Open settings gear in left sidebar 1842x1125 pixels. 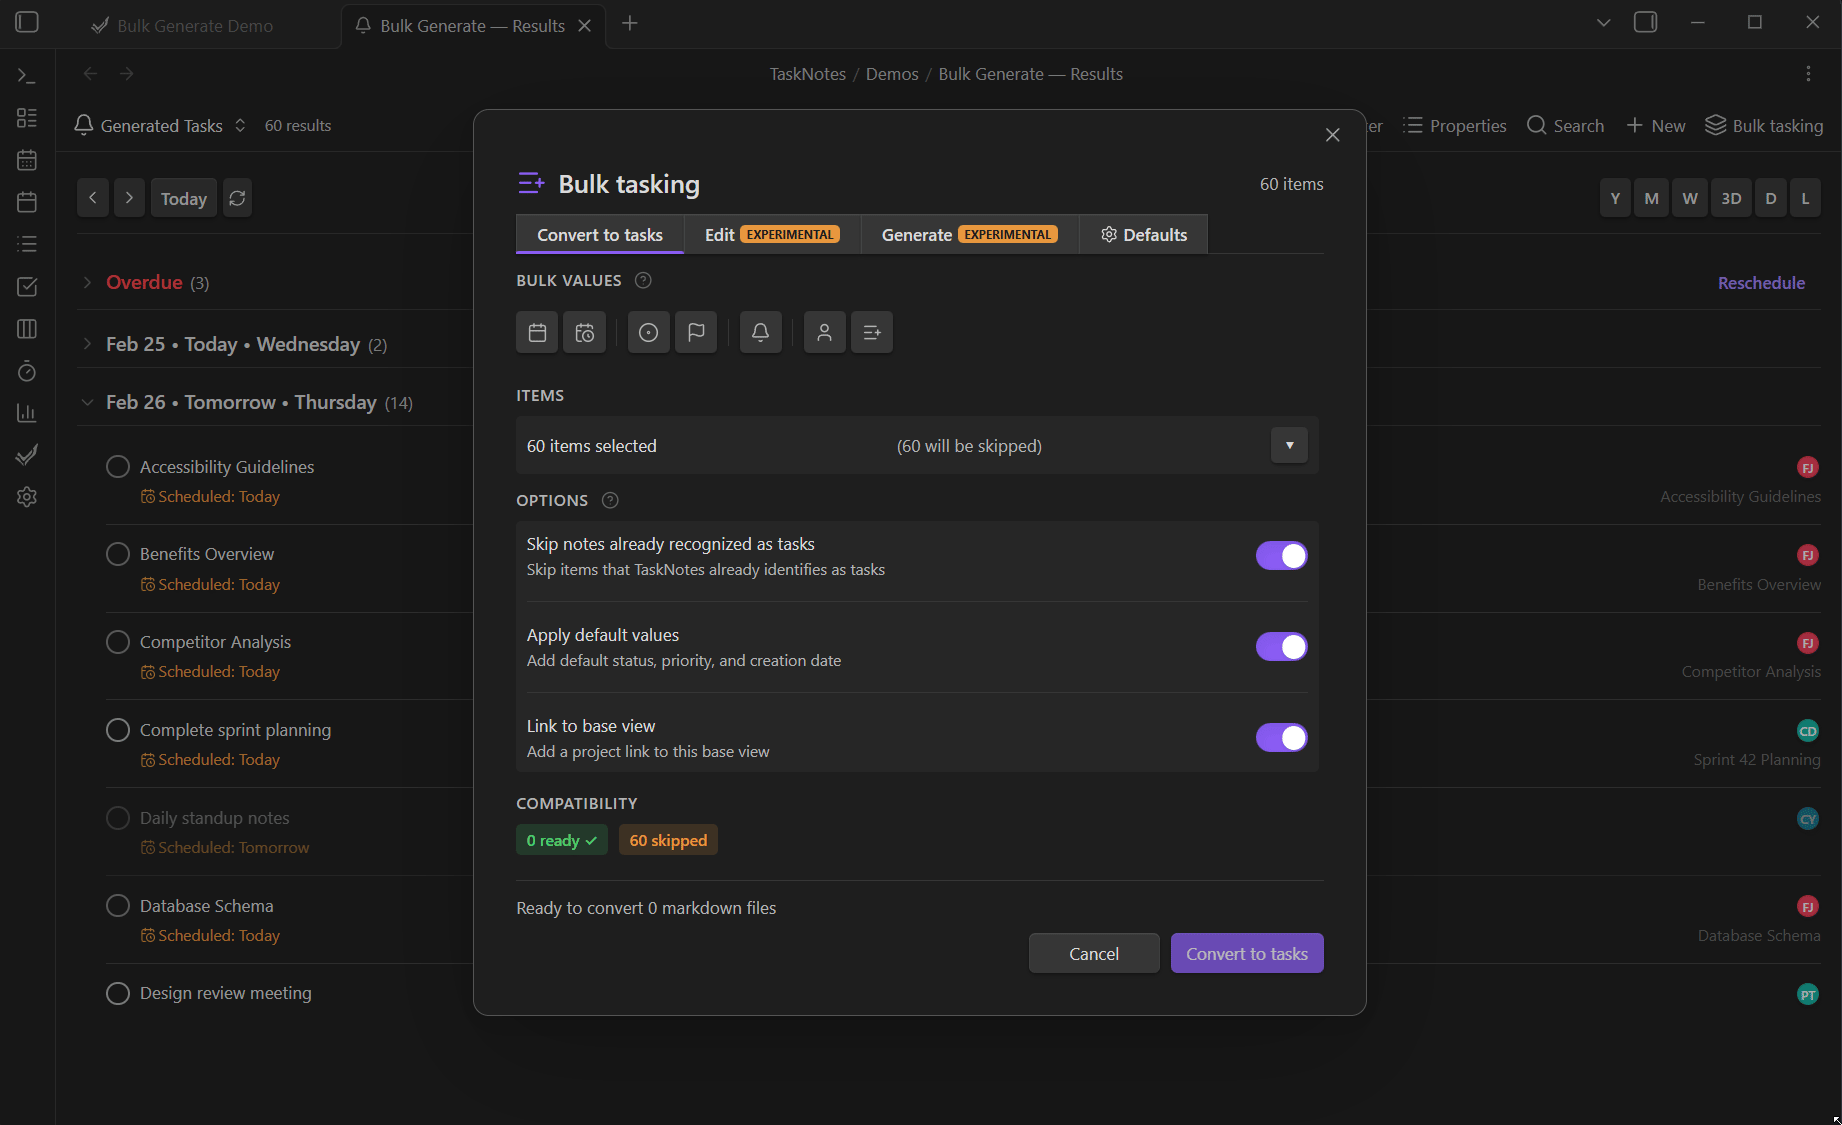(x=27, y=497)
